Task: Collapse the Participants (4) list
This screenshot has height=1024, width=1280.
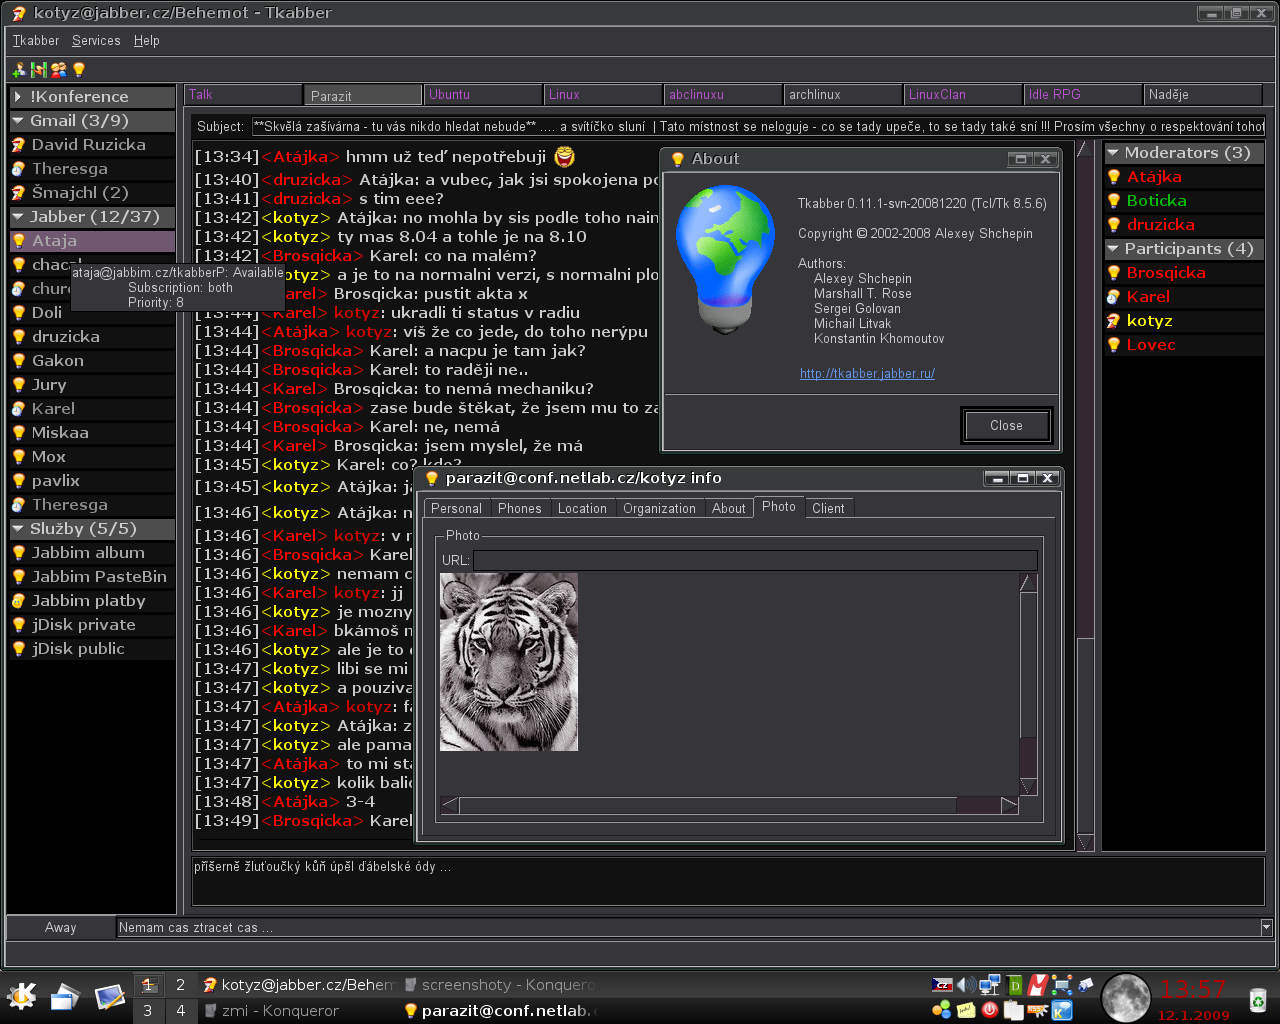Action: pos(1112,249)
